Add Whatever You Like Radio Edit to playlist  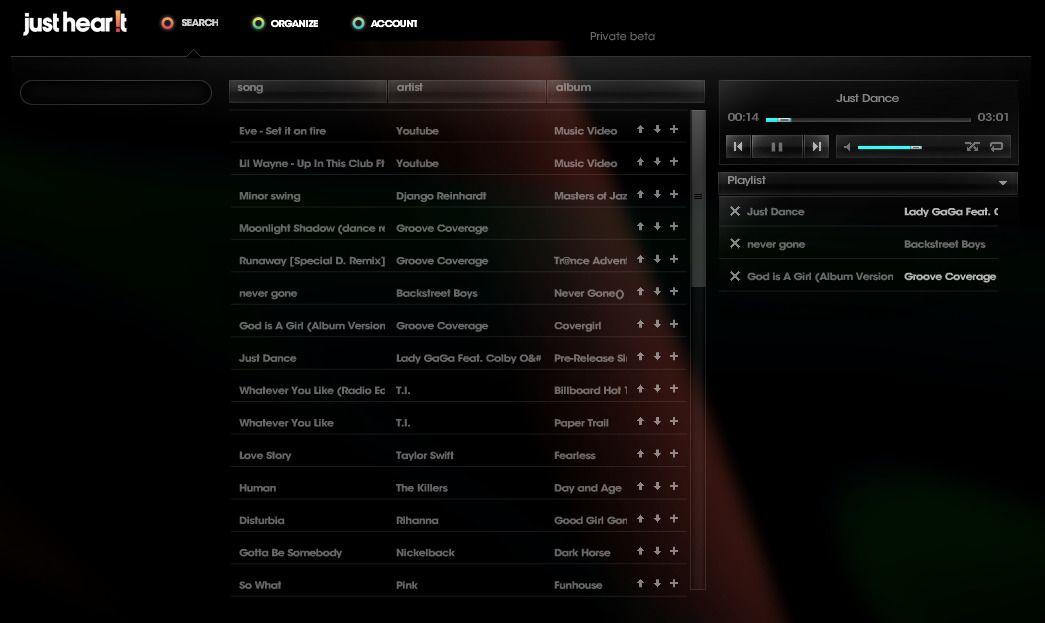pos(674,389)
